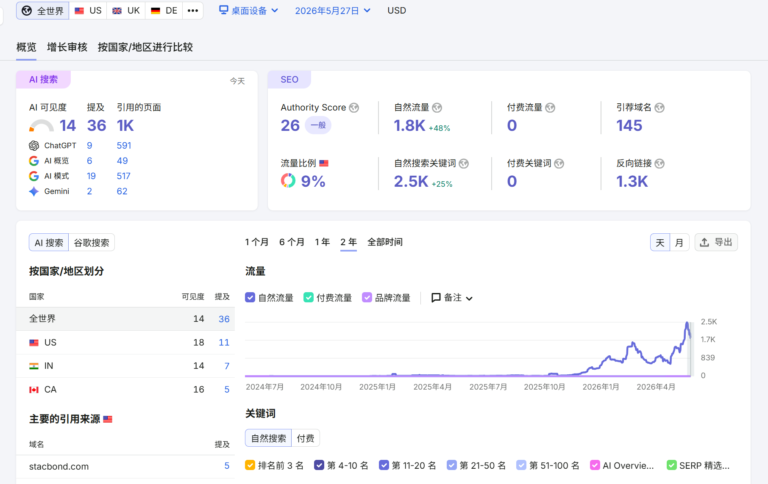Toggle the 第 11-20 名 checkbox
The image size is (768, 484).
[384, 465]
